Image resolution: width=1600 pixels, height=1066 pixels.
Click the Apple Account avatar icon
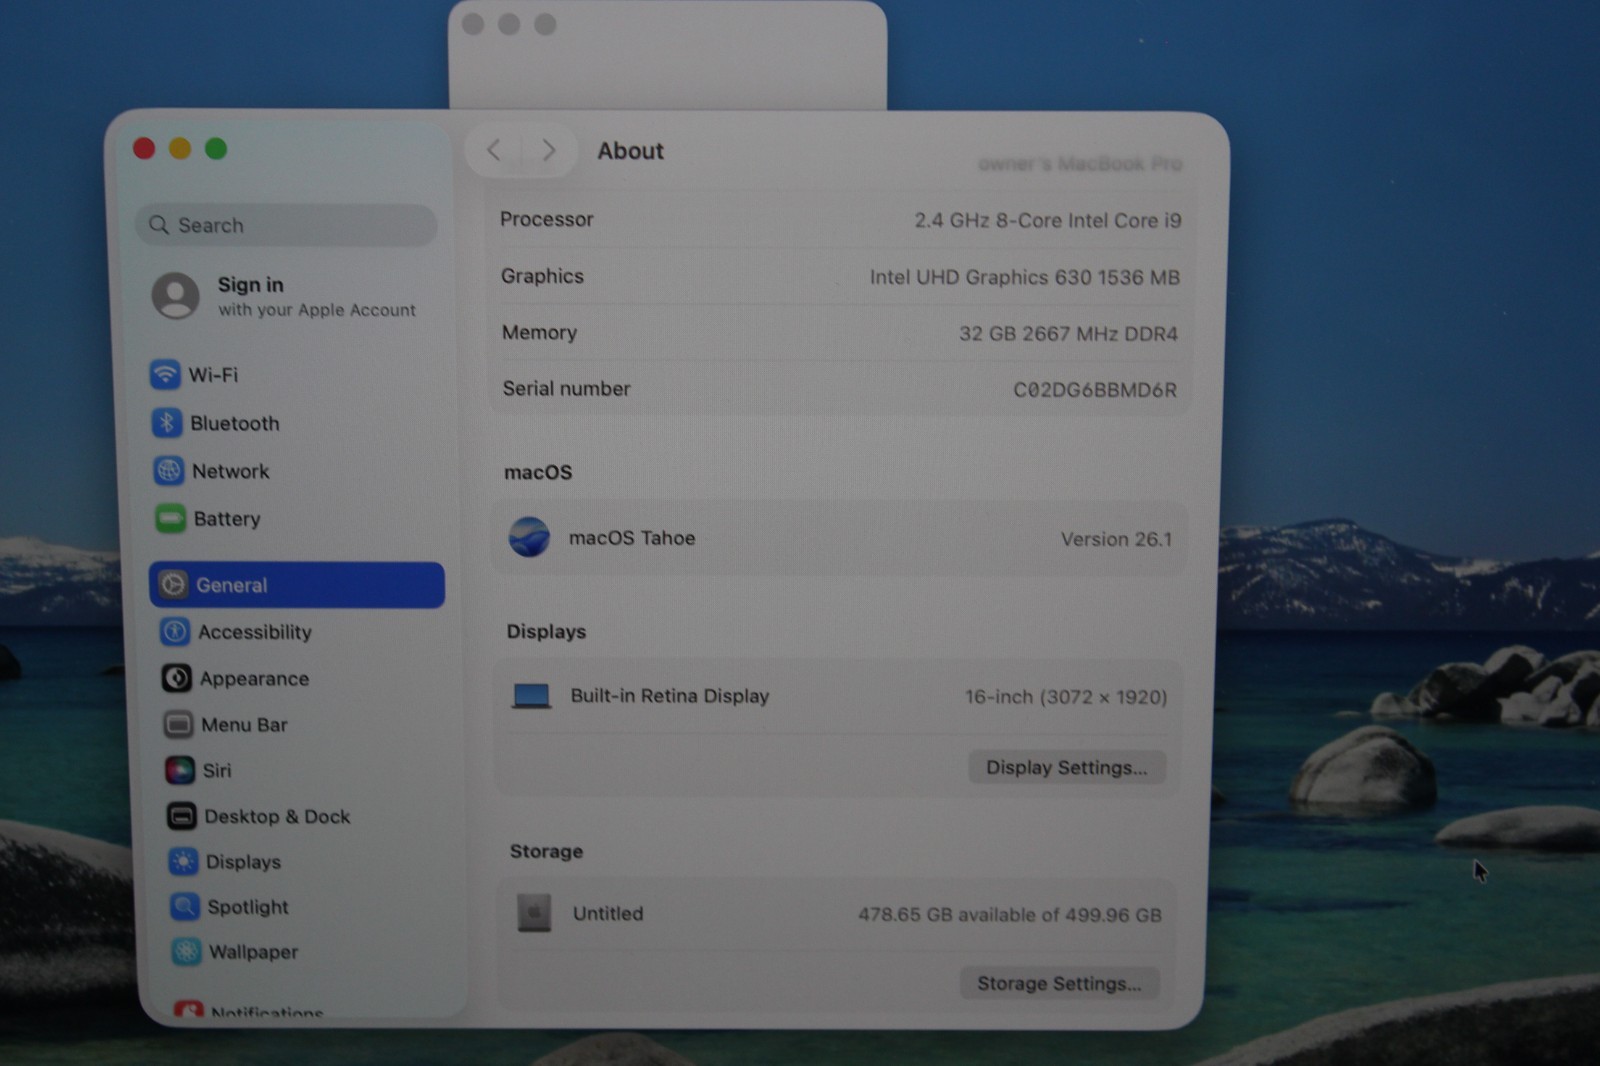(176, 296)
